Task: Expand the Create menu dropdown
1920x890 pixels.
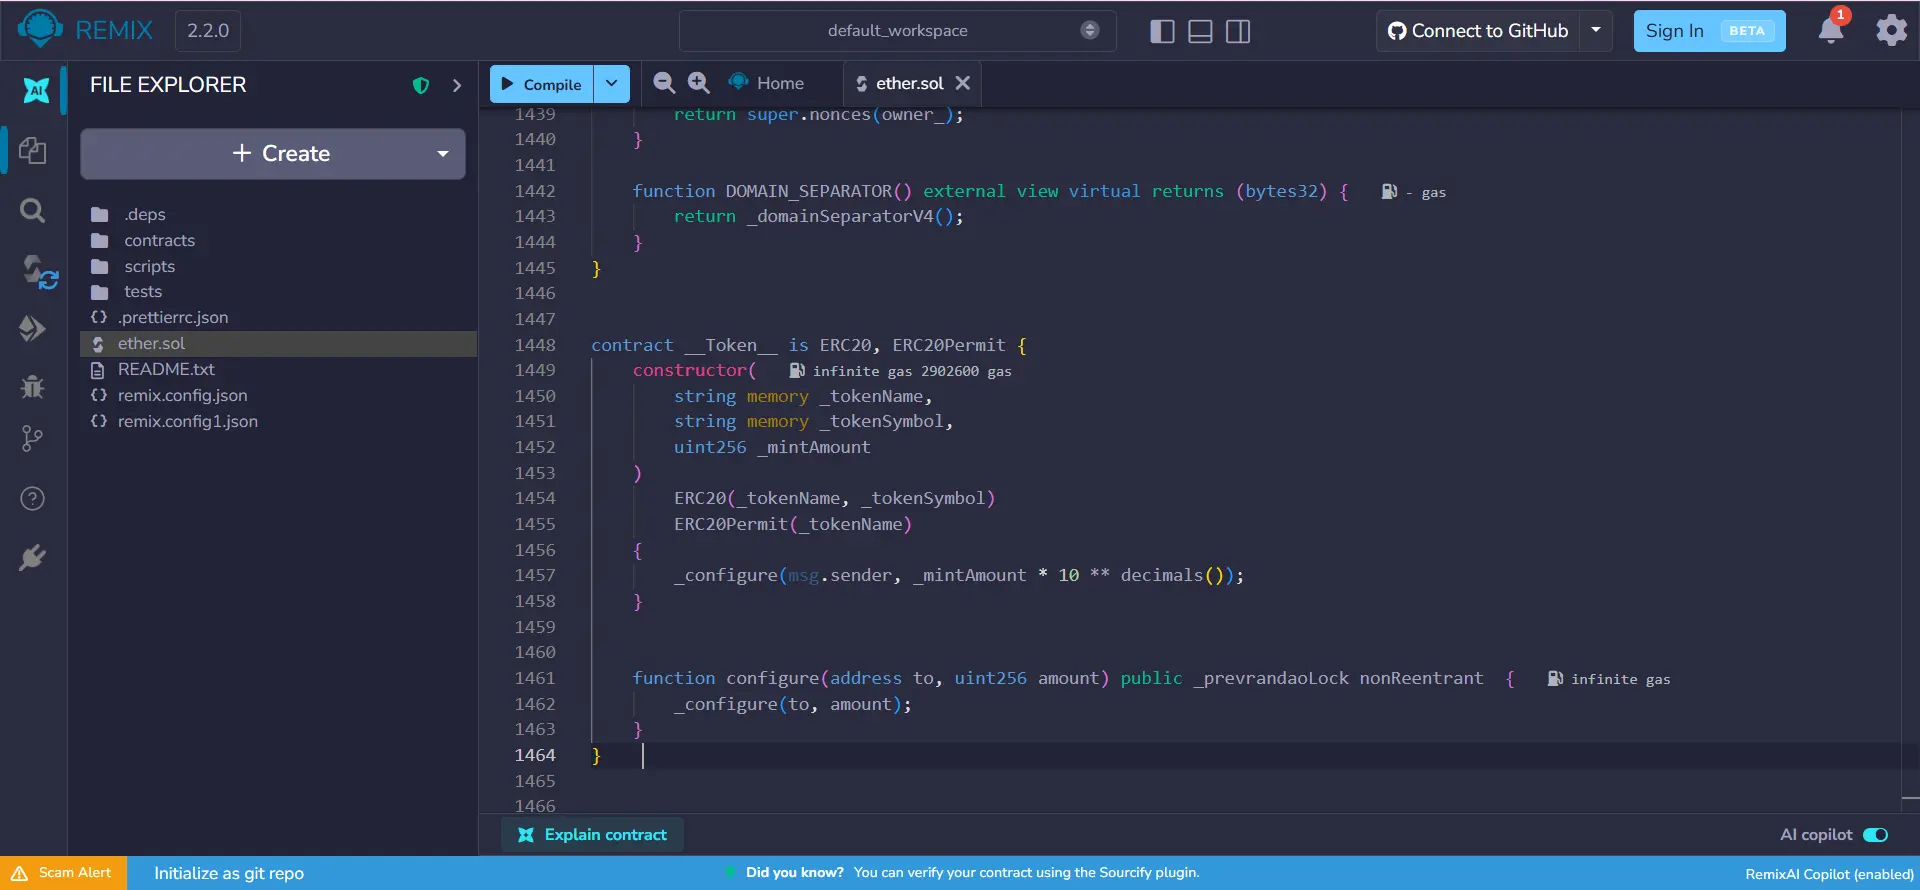Action: [443, 154]
